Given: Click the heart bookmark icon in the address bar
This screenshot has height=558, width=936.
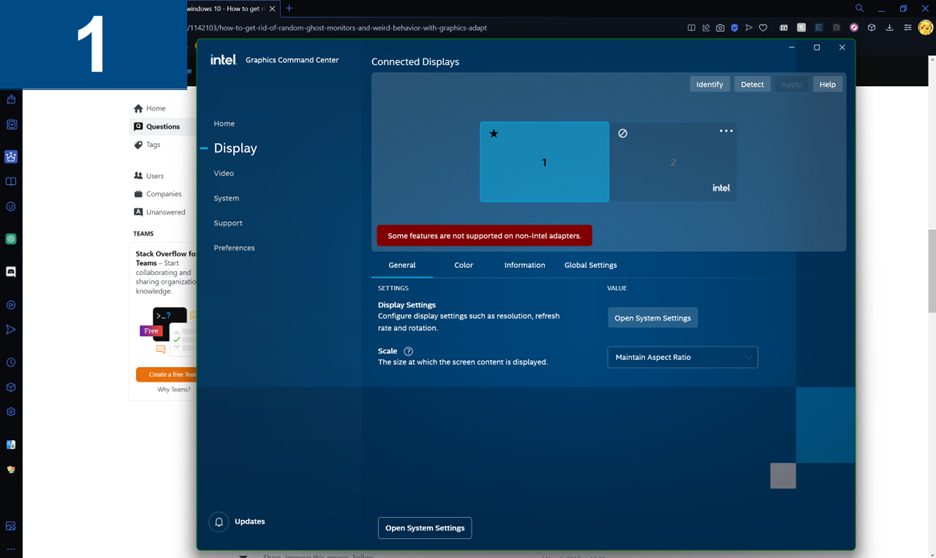Looking at the screenshot, I should pyautogui.click(x=763, y=27).
